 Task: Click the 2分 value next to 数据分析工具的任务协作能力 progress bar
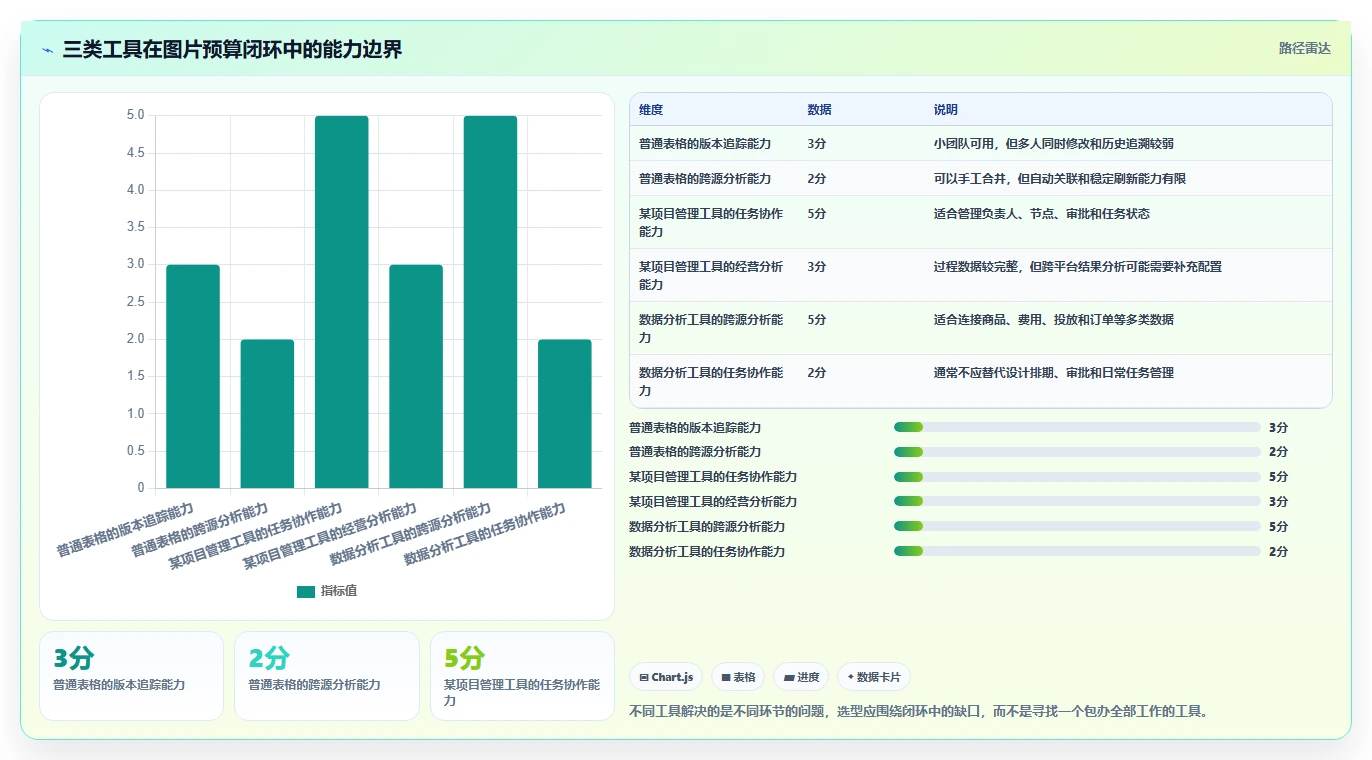1278,551
